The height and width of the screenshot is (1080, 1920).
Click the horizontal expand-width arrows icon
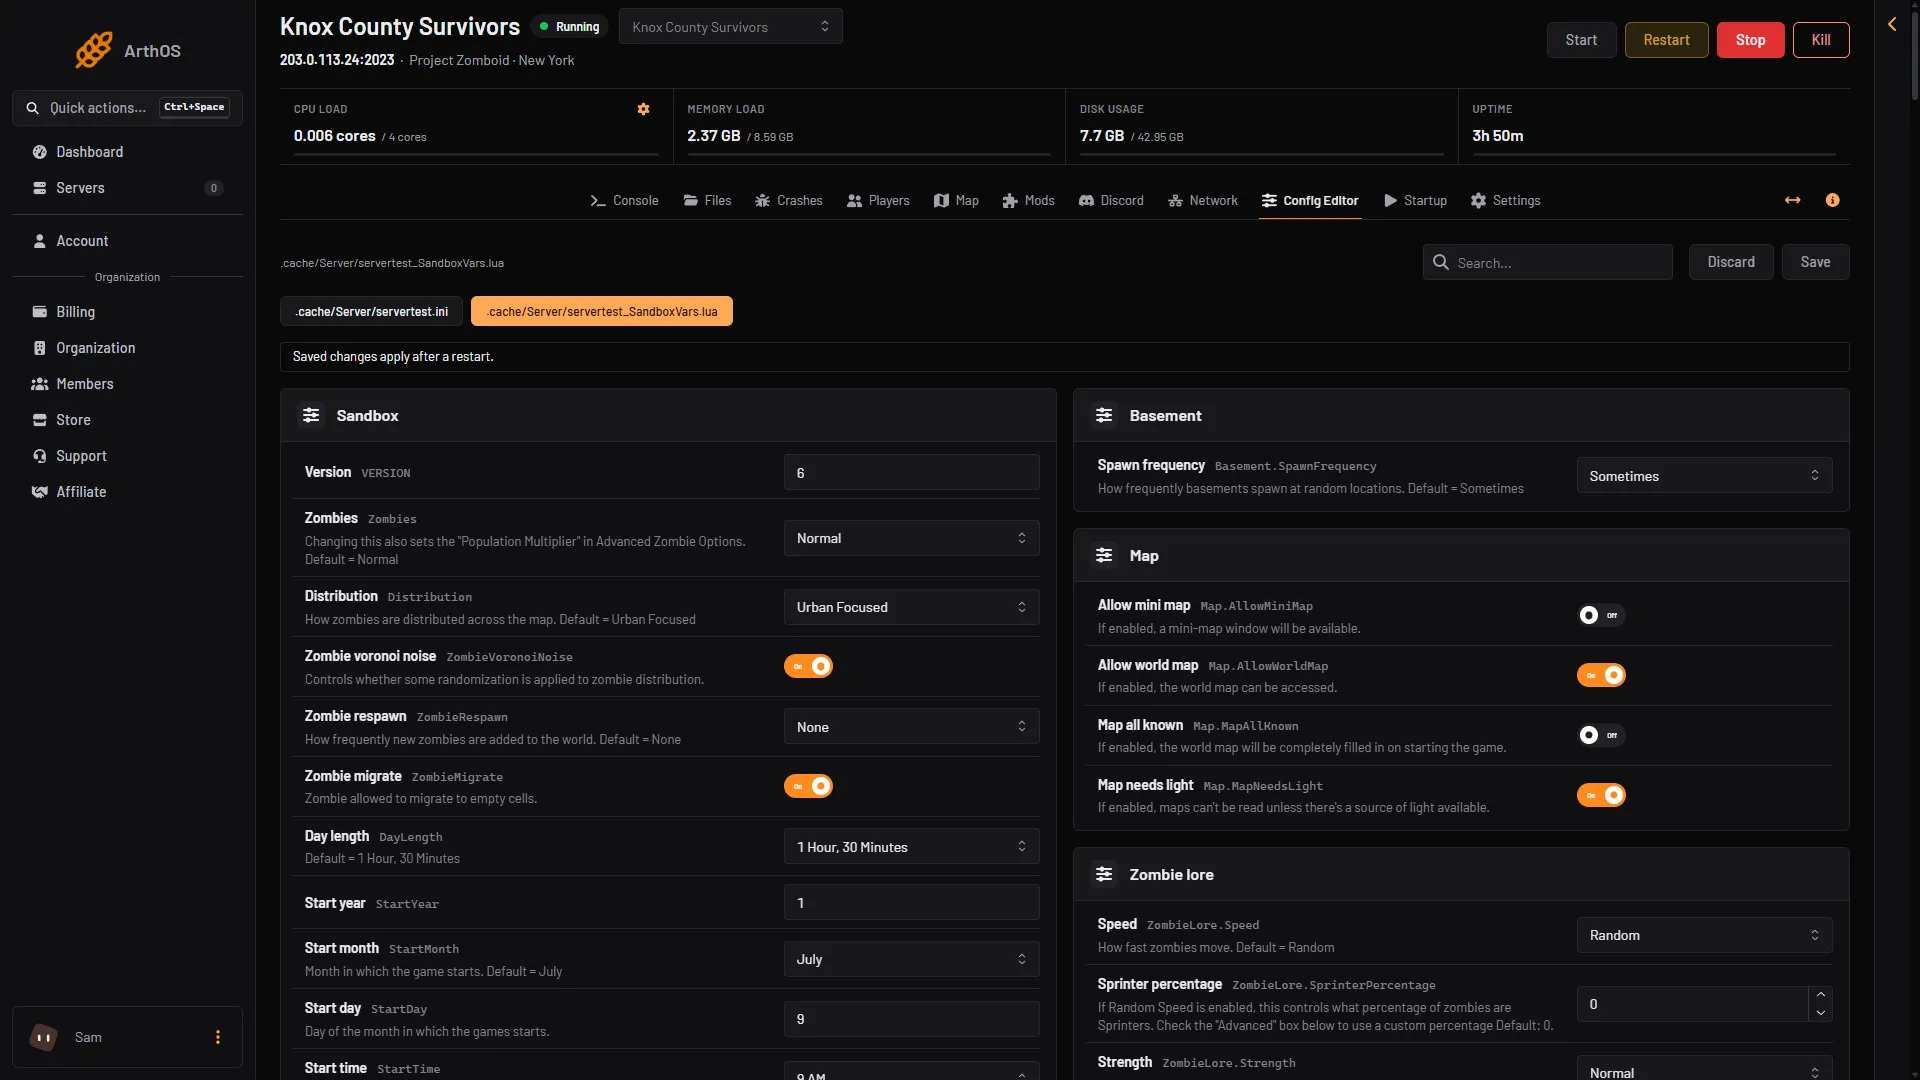pos(1792,200)
